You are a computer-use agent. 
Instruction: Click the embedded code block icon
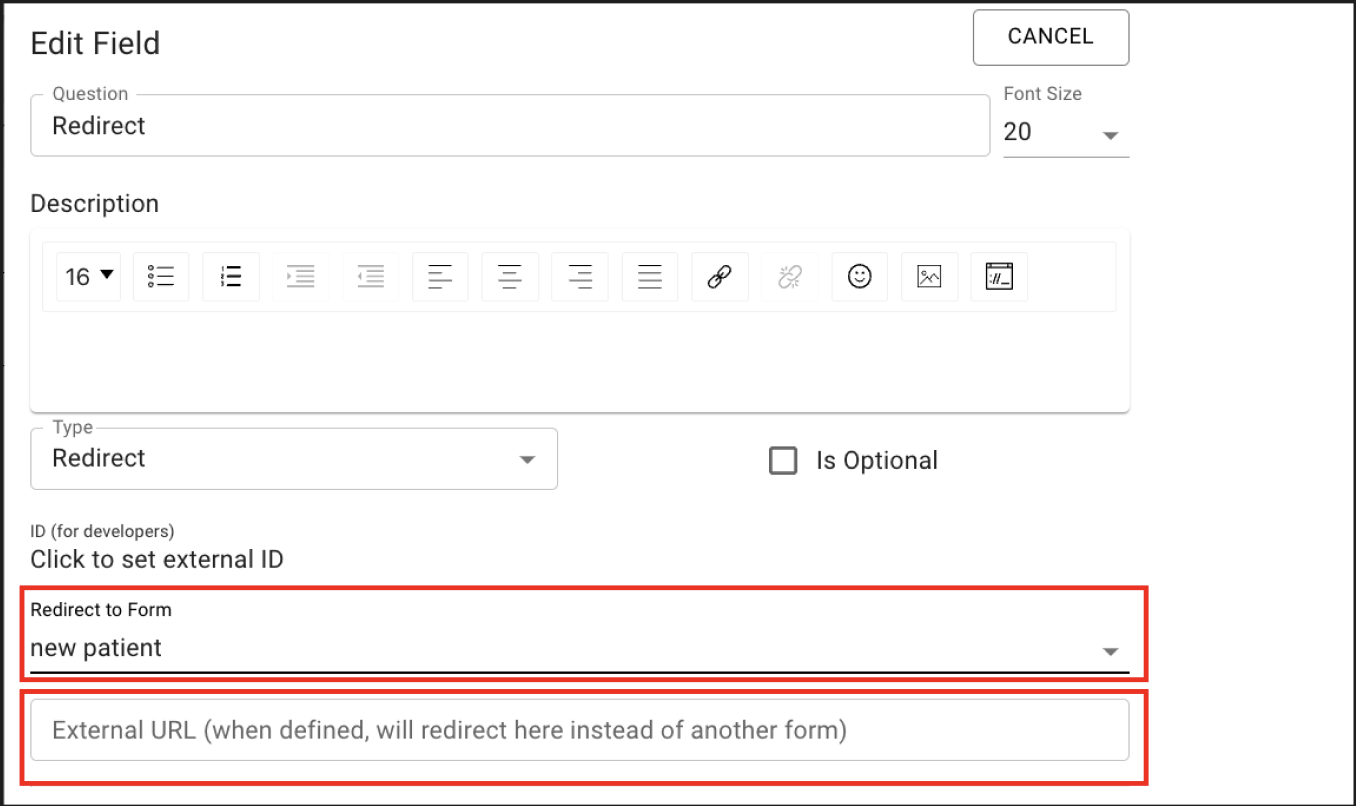(x=999, y=277)
